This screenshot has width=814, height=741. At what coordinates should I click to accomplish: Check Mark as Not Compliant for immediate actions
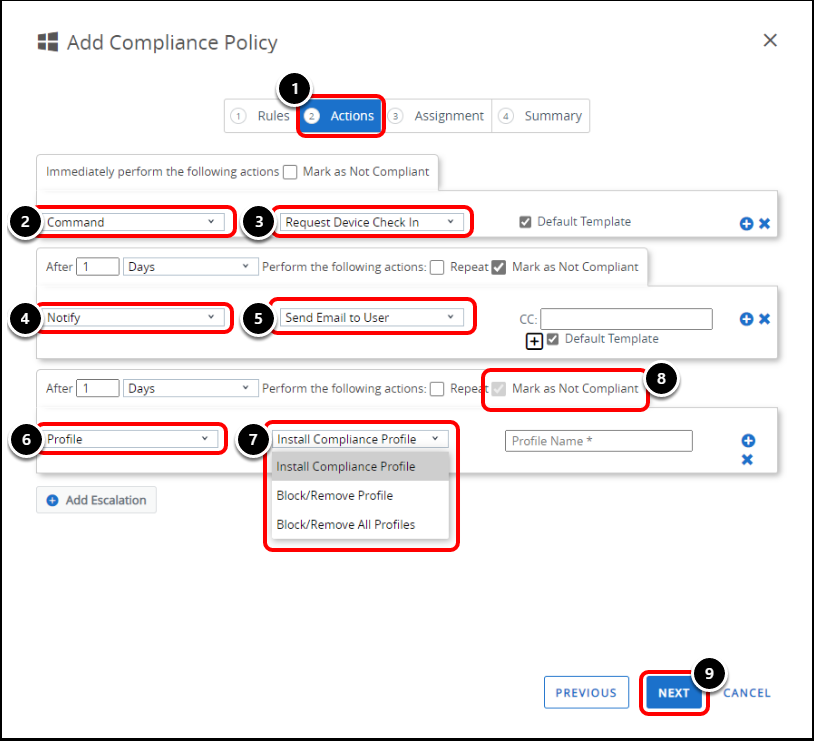[290, 172]
